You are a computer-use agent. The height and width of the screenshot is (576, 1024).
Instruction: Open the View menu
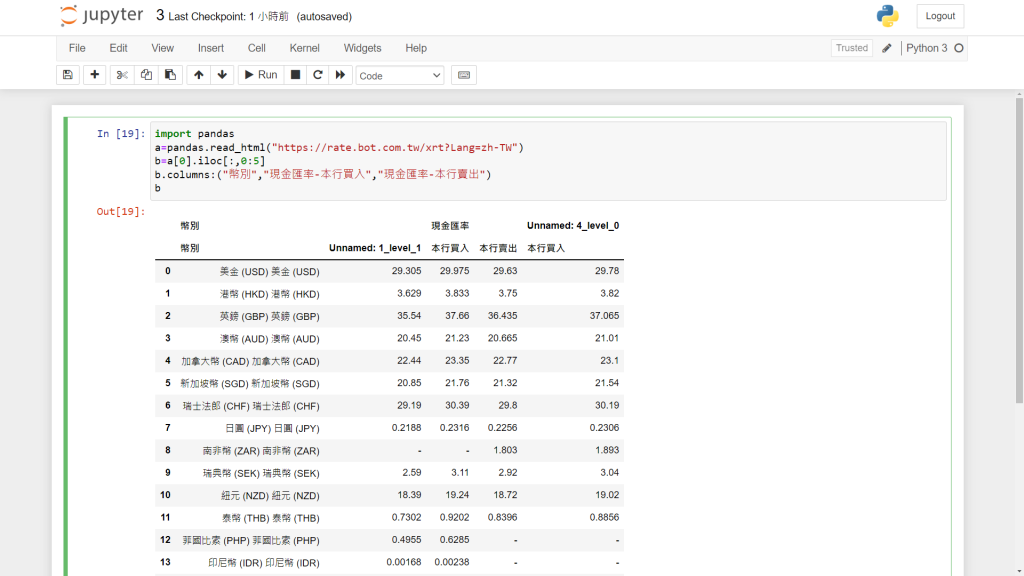click(x=163, y=48)
